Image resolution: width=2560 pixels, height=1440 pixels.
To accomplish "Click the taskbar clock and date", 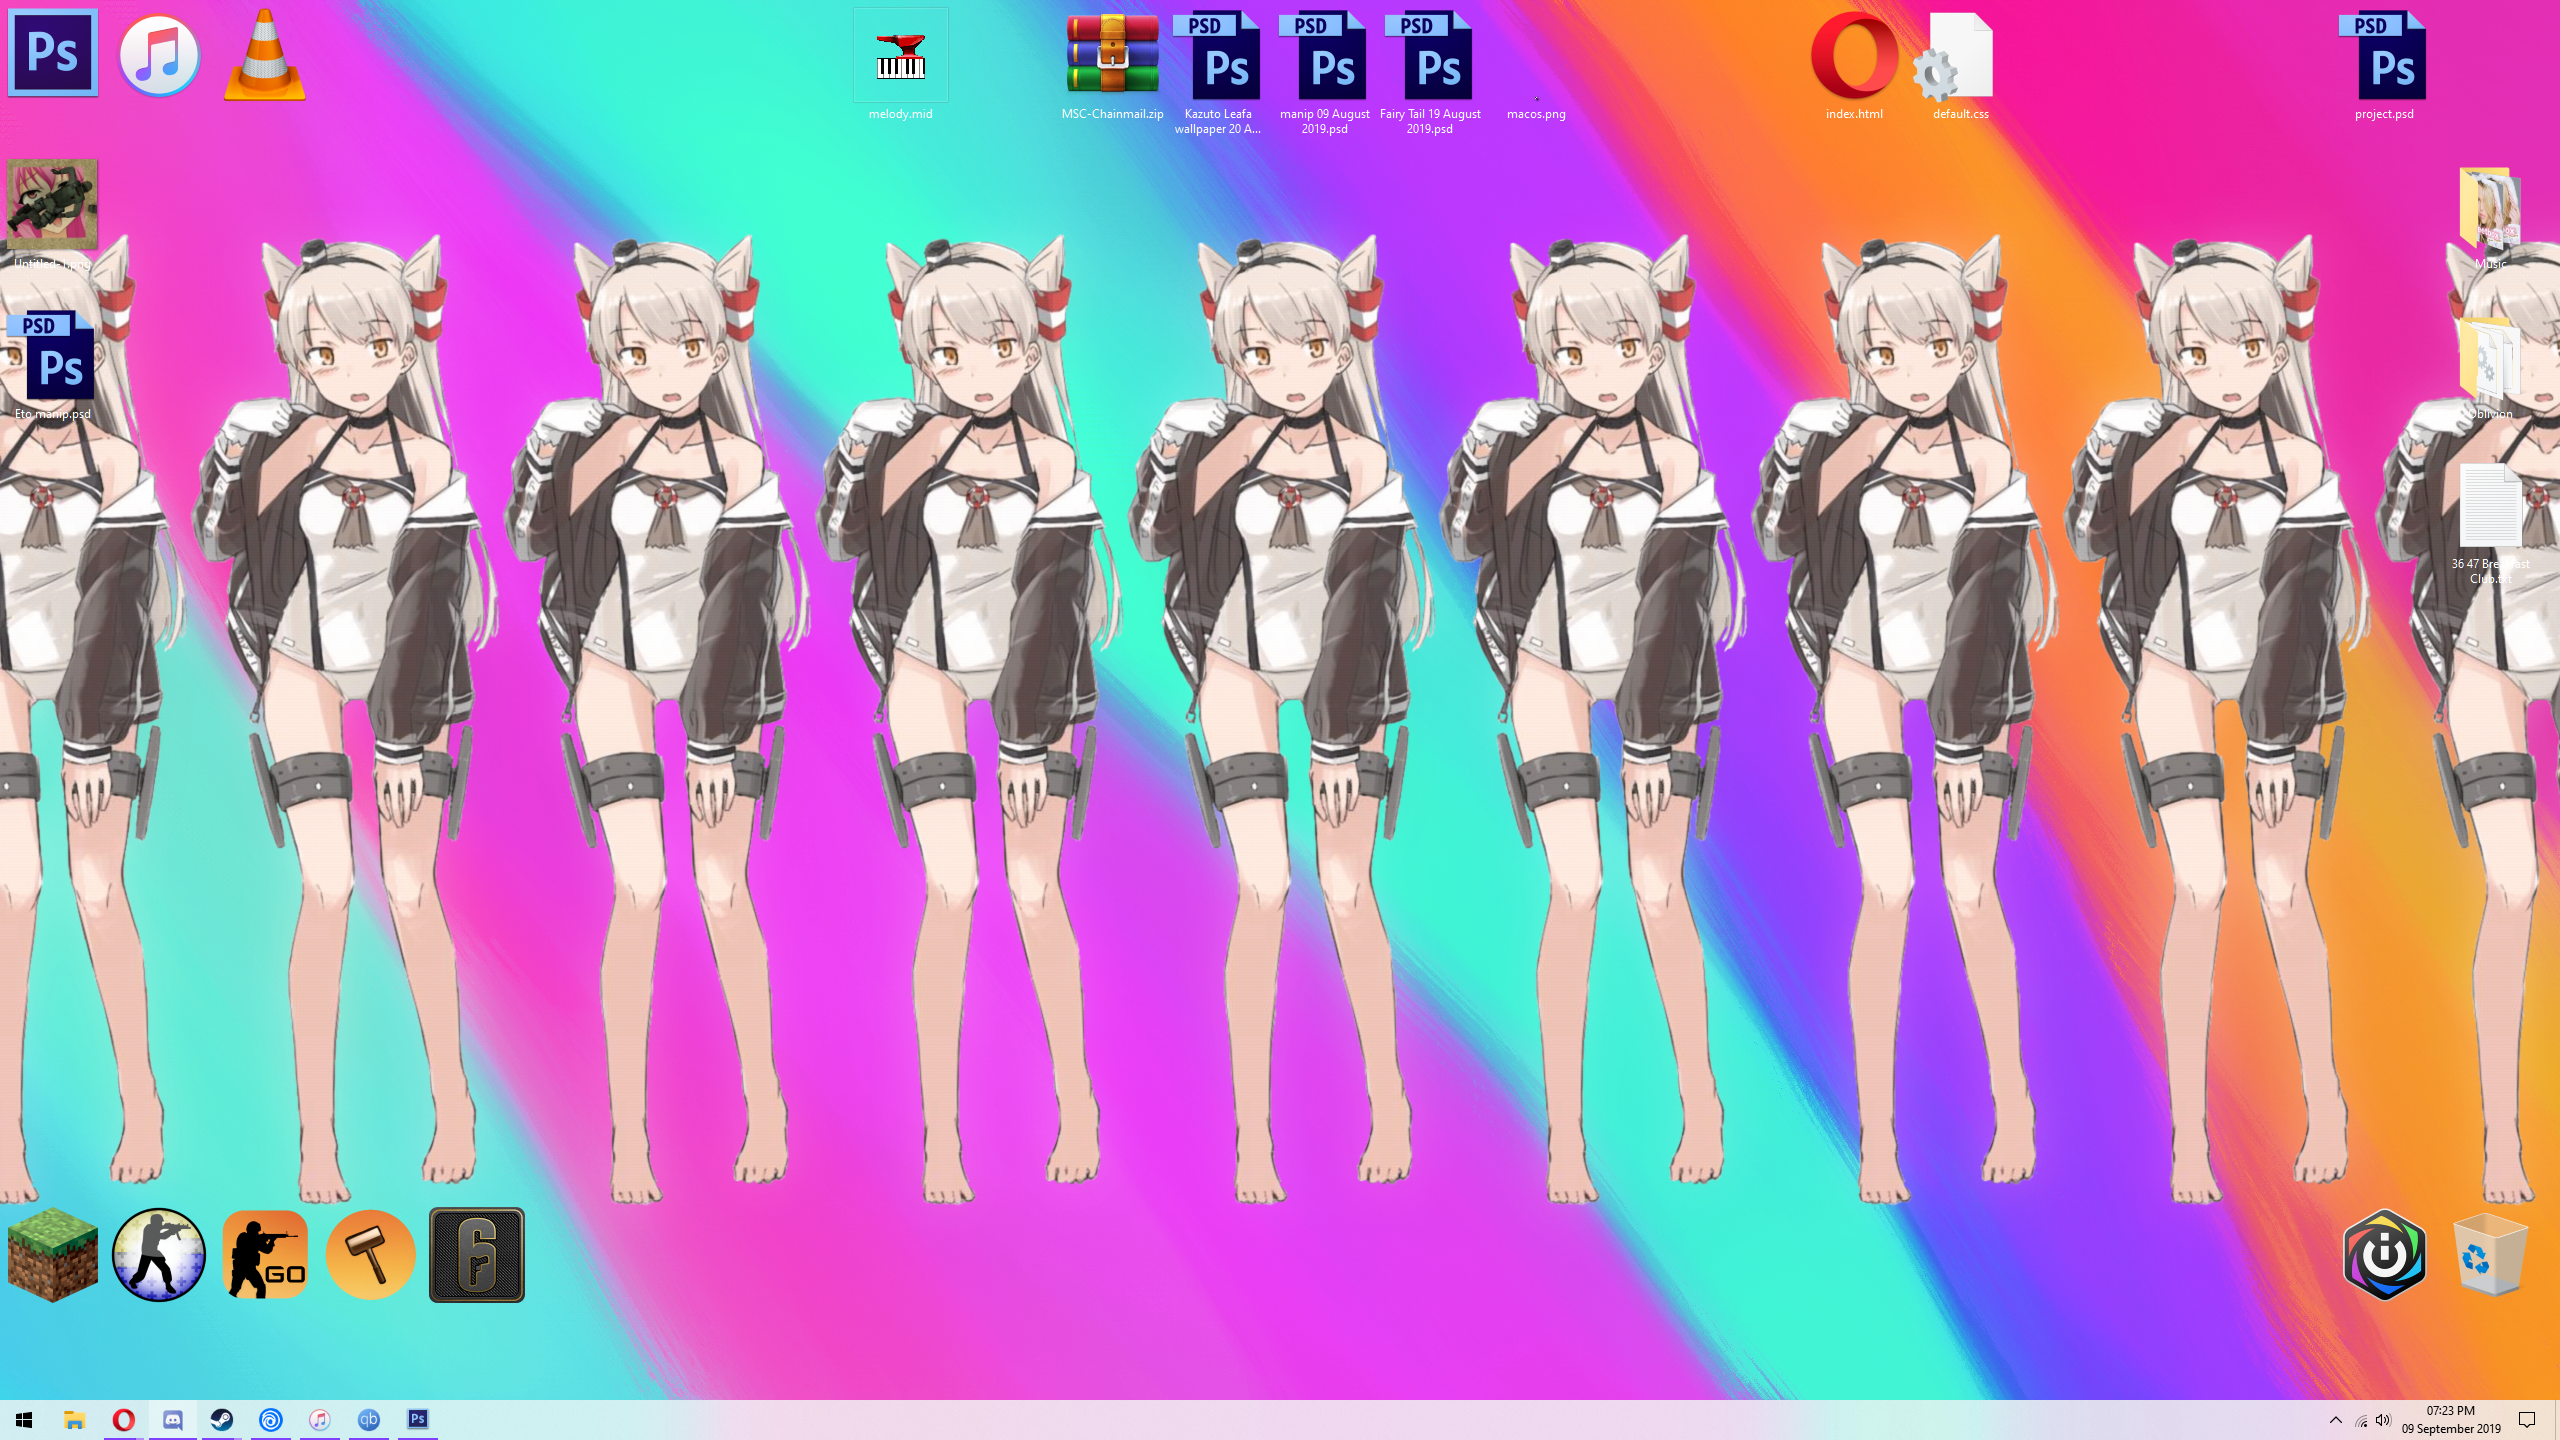I will (x=2450, y=1420).
